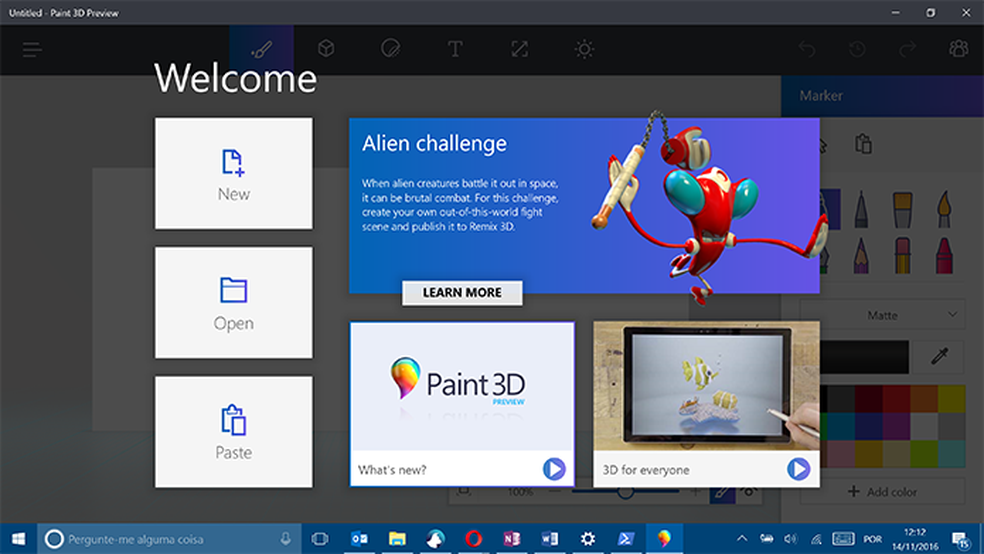984x554 pixels.
Task: Select the Pencil brush
Action: click(x=861, y=255)
